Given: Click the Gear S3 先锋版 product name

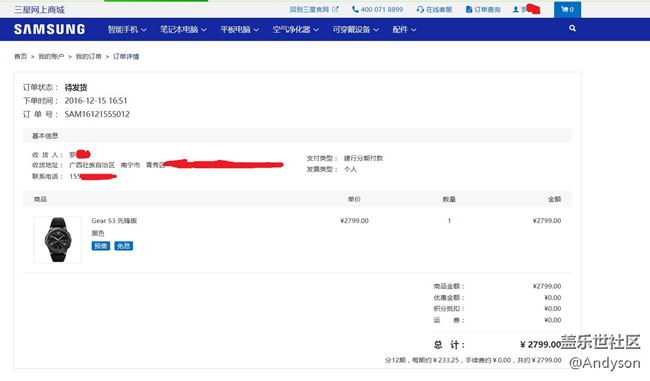Looking at the screenshot, I should coord(114,221).
